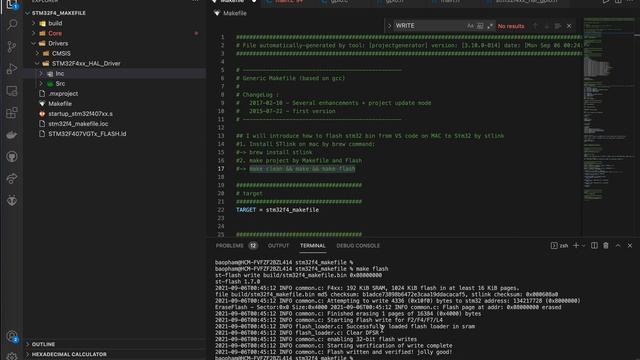This screenshot has height=360, width=640.
Task: Collapse the STM32F4_MAKEFILE root folder
Action: pos(27,13)
